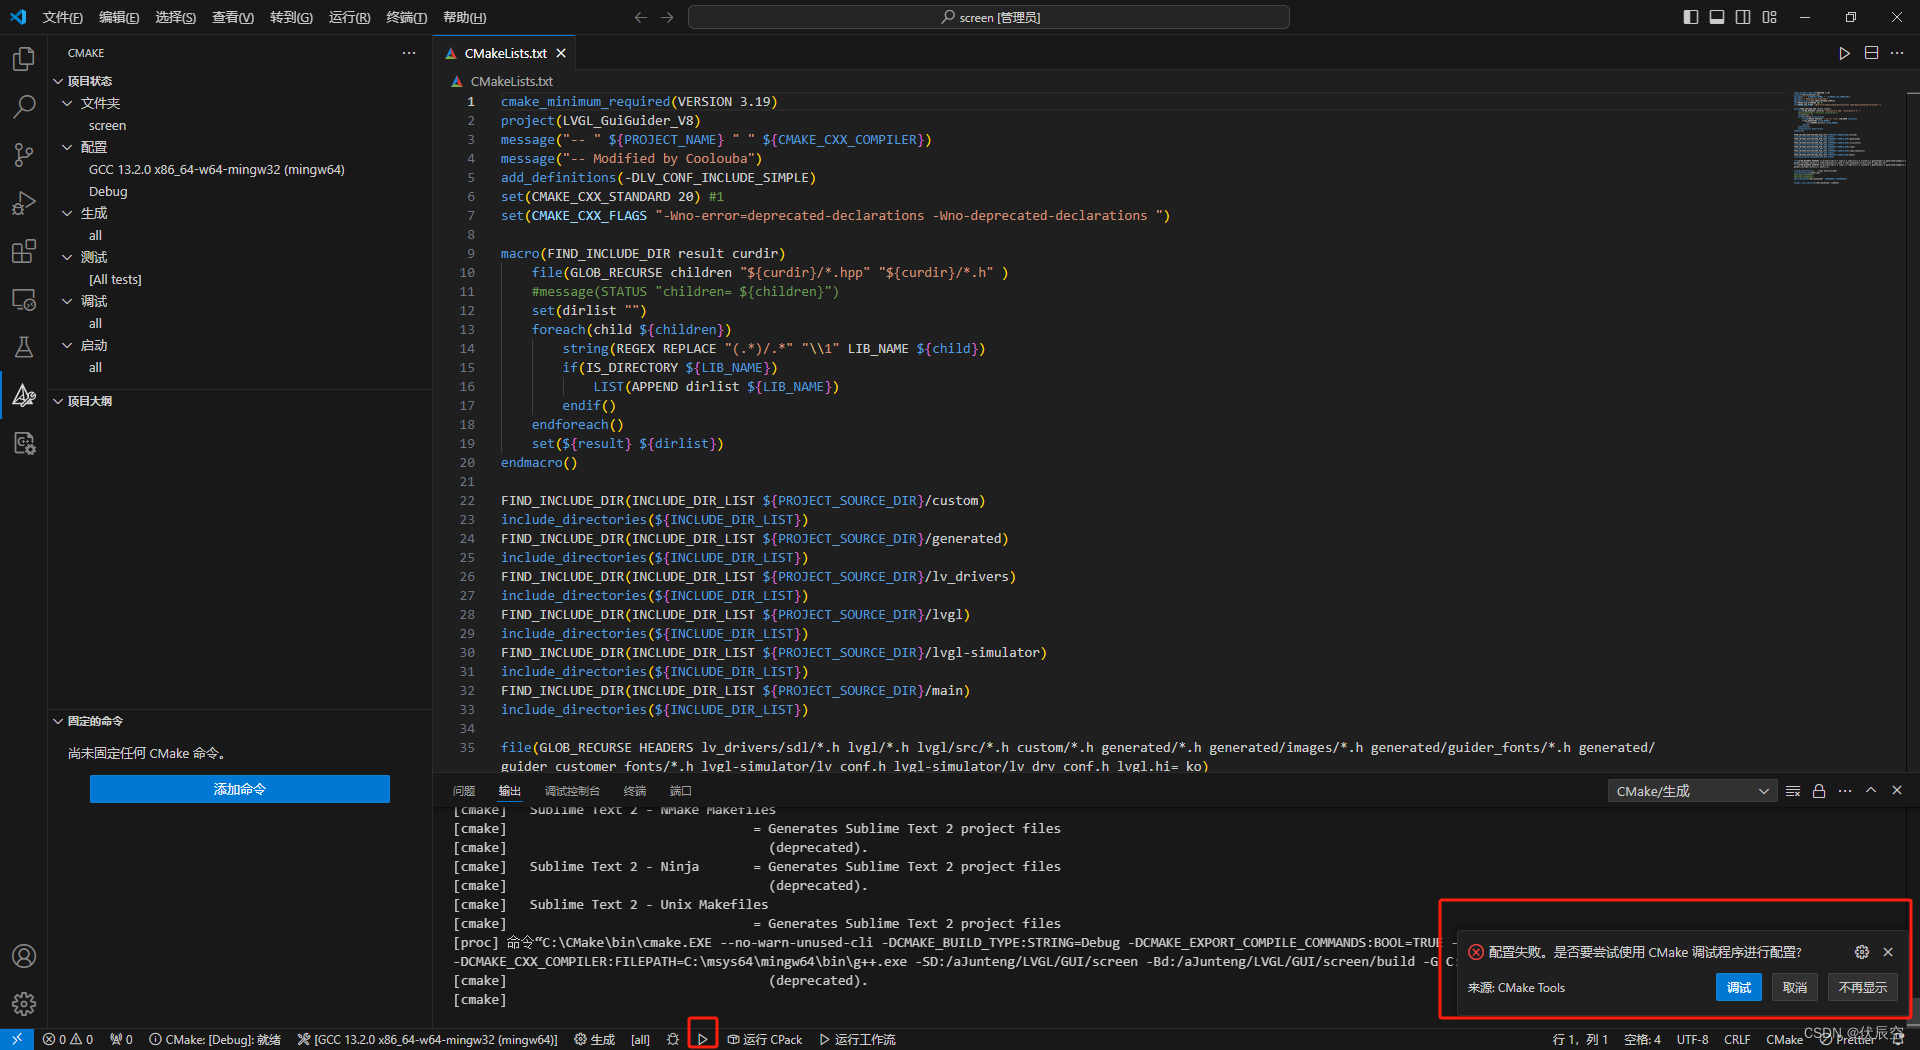Open the editor's more actions ellipsis
1920x1050 pixels.
(1897, 53)
